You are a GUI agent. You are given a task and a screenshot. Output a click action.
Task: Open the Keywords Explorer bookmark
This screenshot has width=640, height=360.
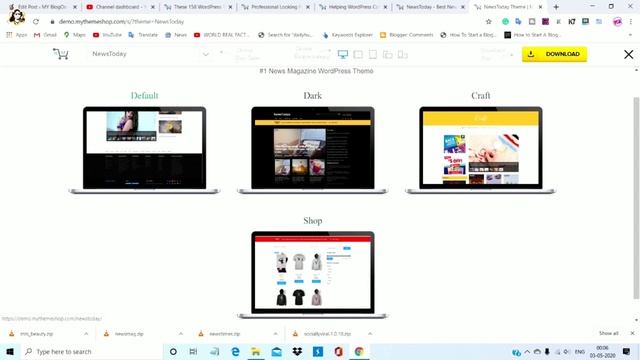[x=347, y=35]
